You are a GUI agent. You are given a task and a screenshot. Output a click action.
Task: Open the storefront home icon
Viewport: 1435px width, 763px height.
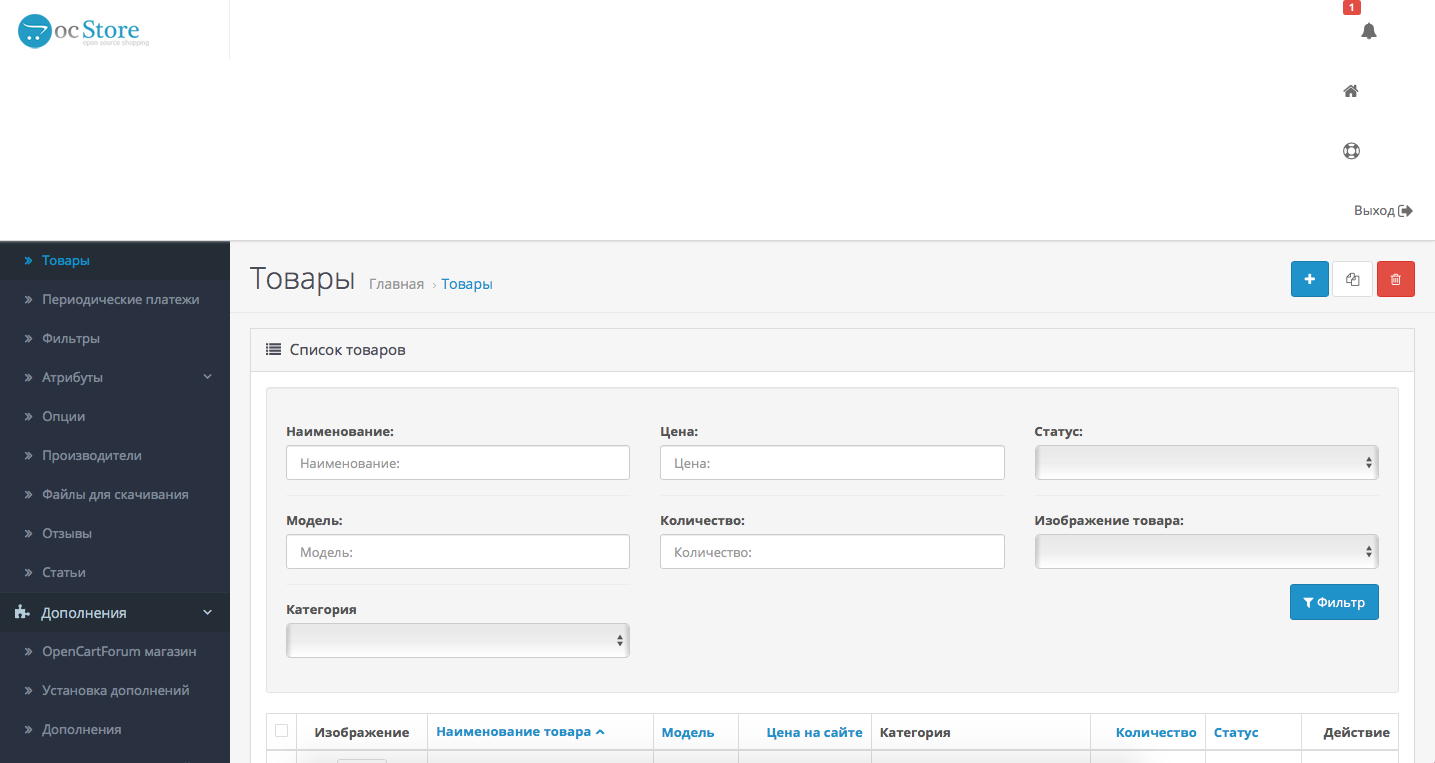[1351, 91]
